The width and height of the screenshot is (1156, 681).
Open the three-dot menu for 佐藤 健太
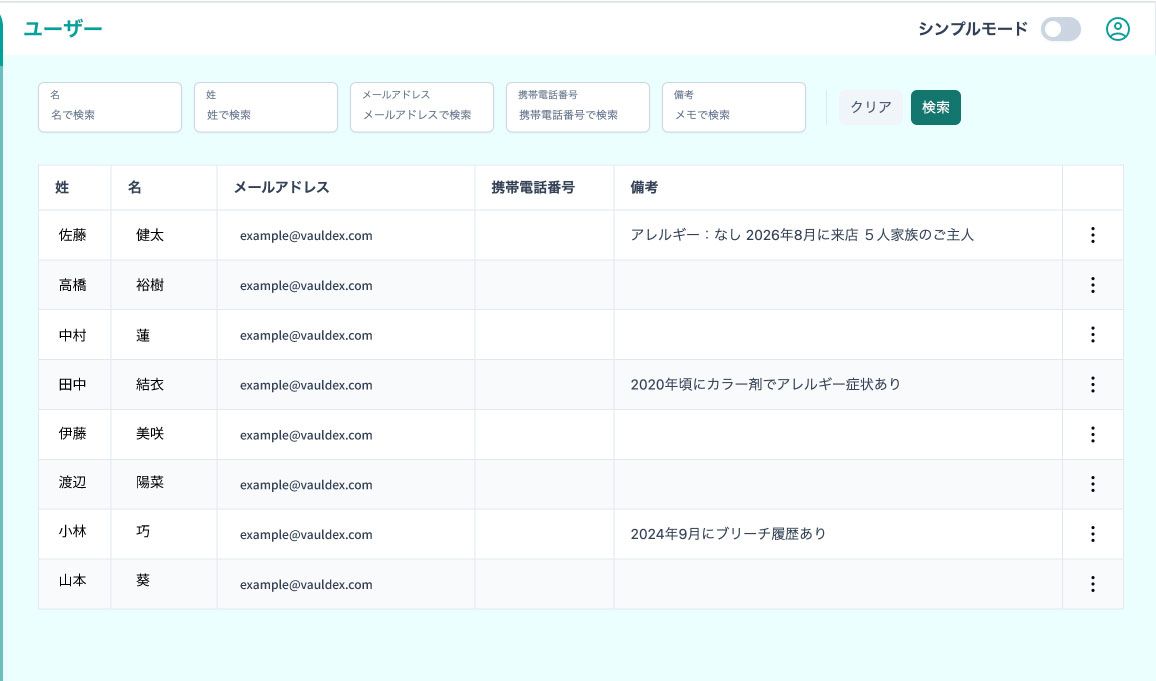[1093, 235]
